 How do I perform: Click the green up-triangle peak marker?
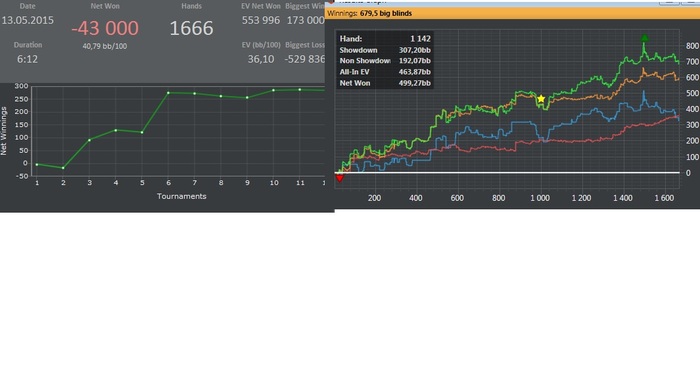(644, 38)
